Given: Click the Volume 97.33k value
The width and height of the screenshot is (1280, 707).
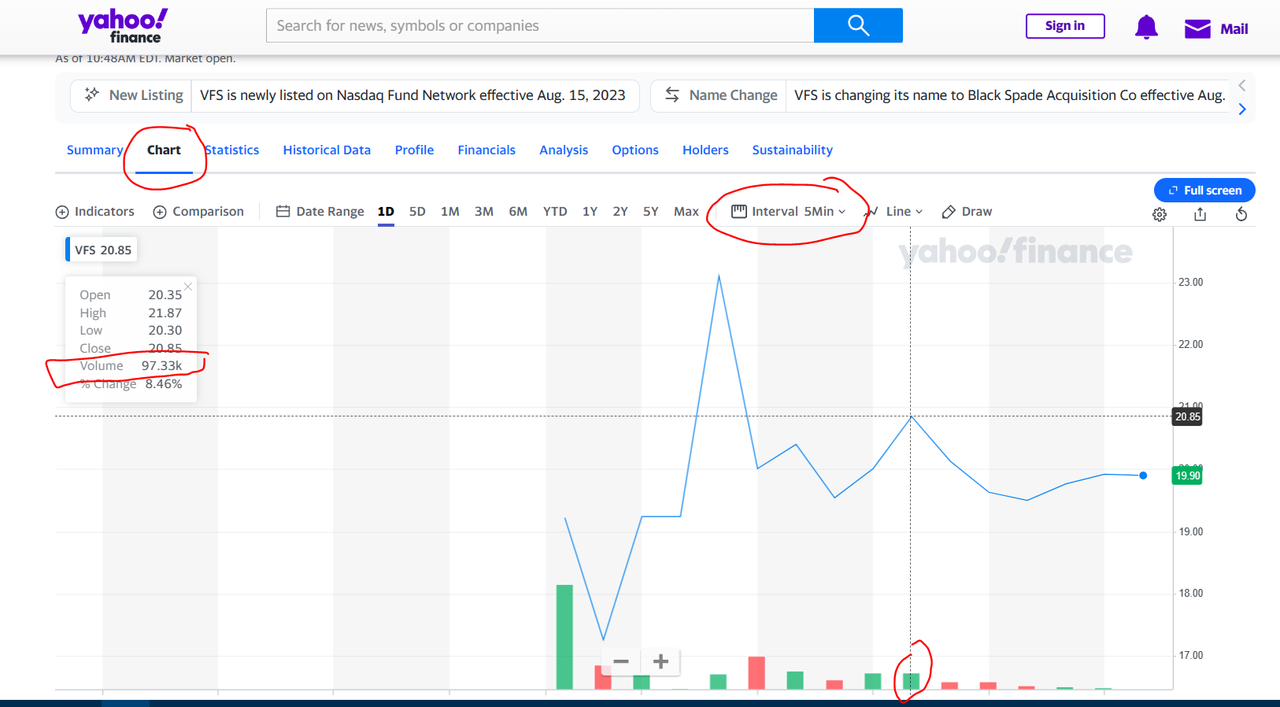Looking at the screenshot, I should (x=162, y=366).
